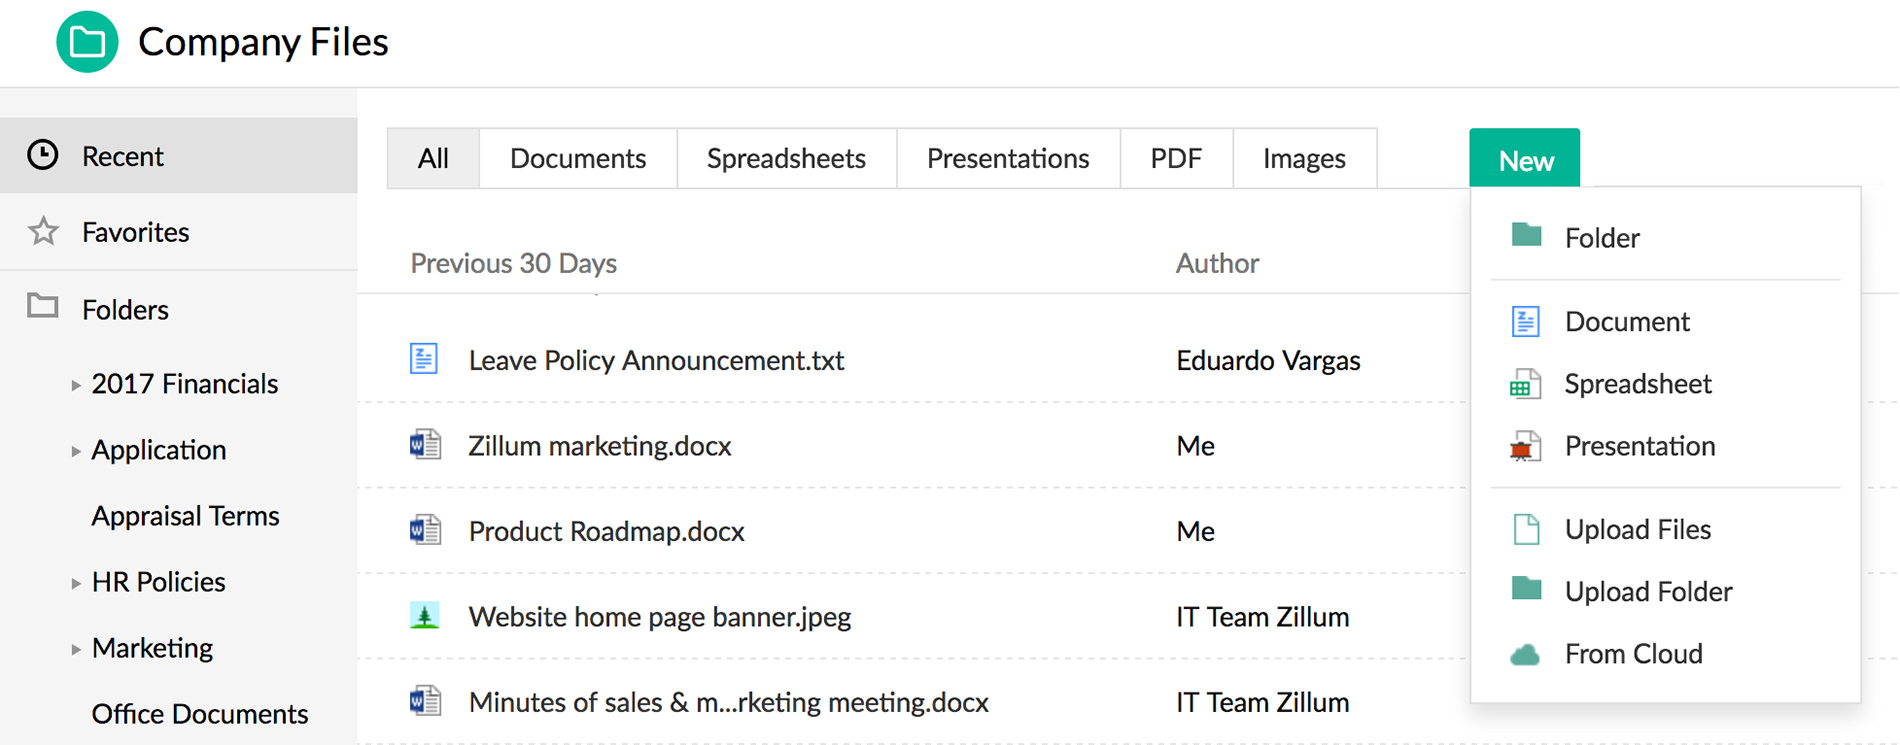This screenshot has width=1900, height=745.
Task: Expand the Application folder arrow
Action: 76,451
